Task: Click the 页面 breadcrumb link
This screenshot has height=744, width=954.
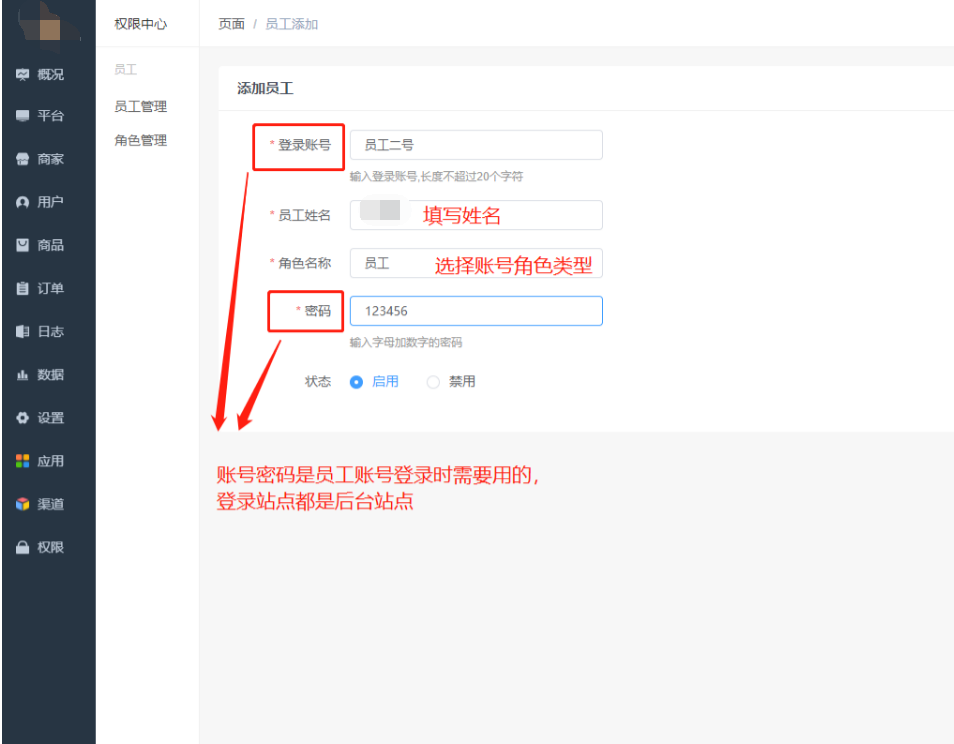Action: [231, 24]
